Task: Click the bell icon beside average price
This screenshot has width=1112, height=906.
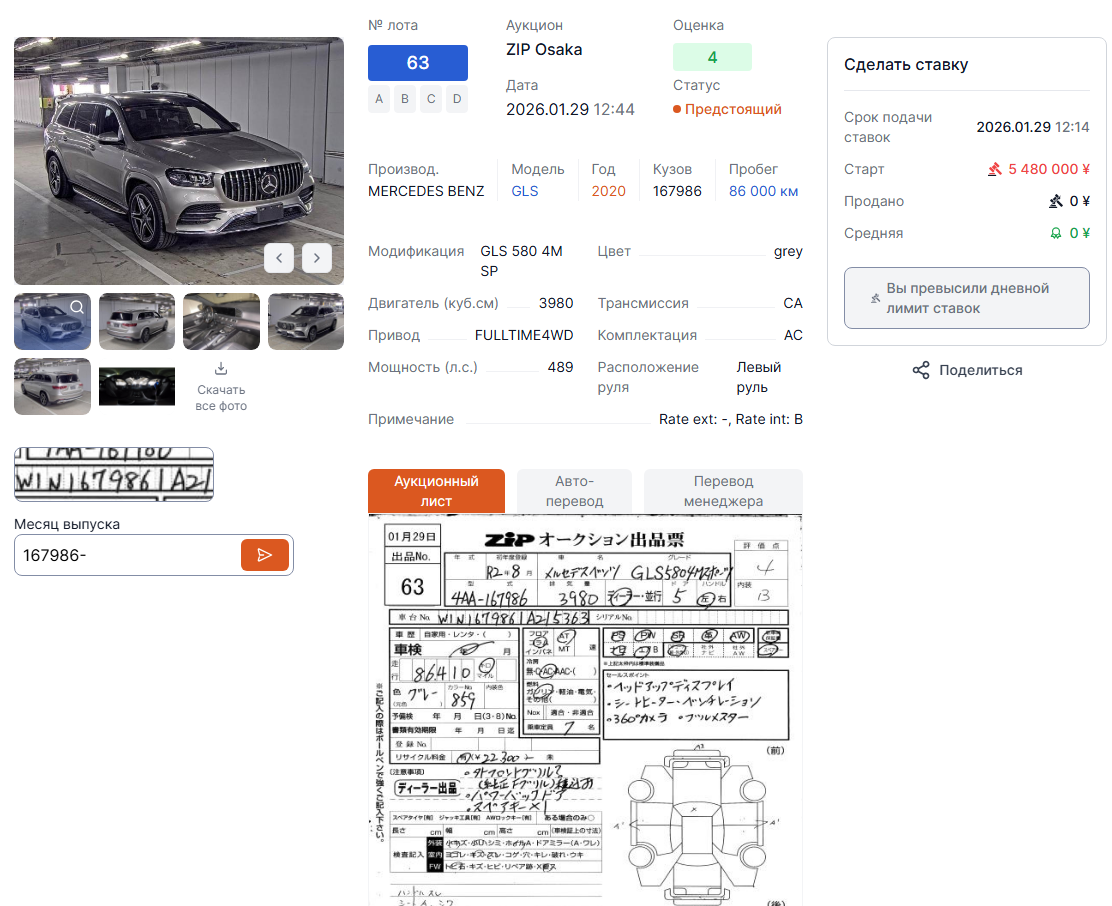Action: tap(1055, 234)
